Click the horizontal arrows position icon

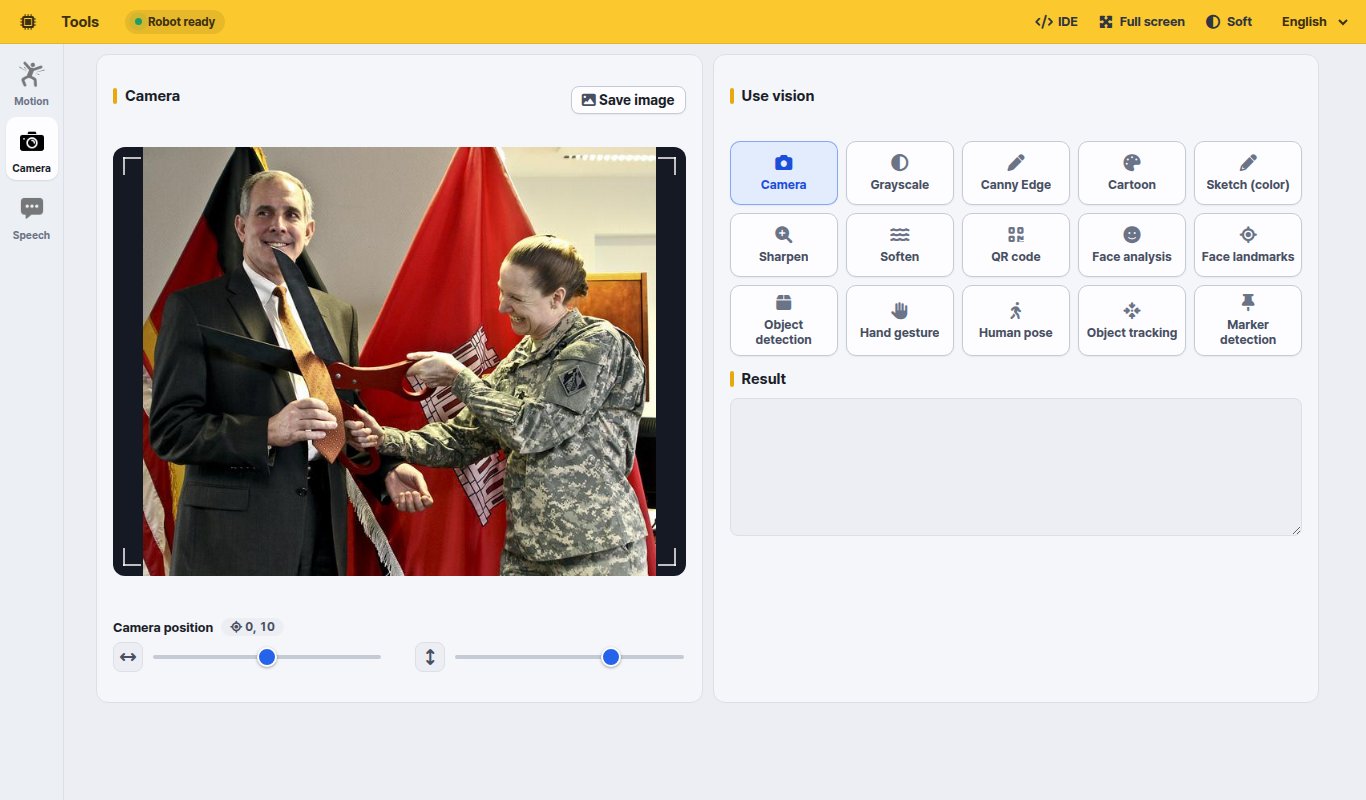pyautogui.click(x=128, y=657)
